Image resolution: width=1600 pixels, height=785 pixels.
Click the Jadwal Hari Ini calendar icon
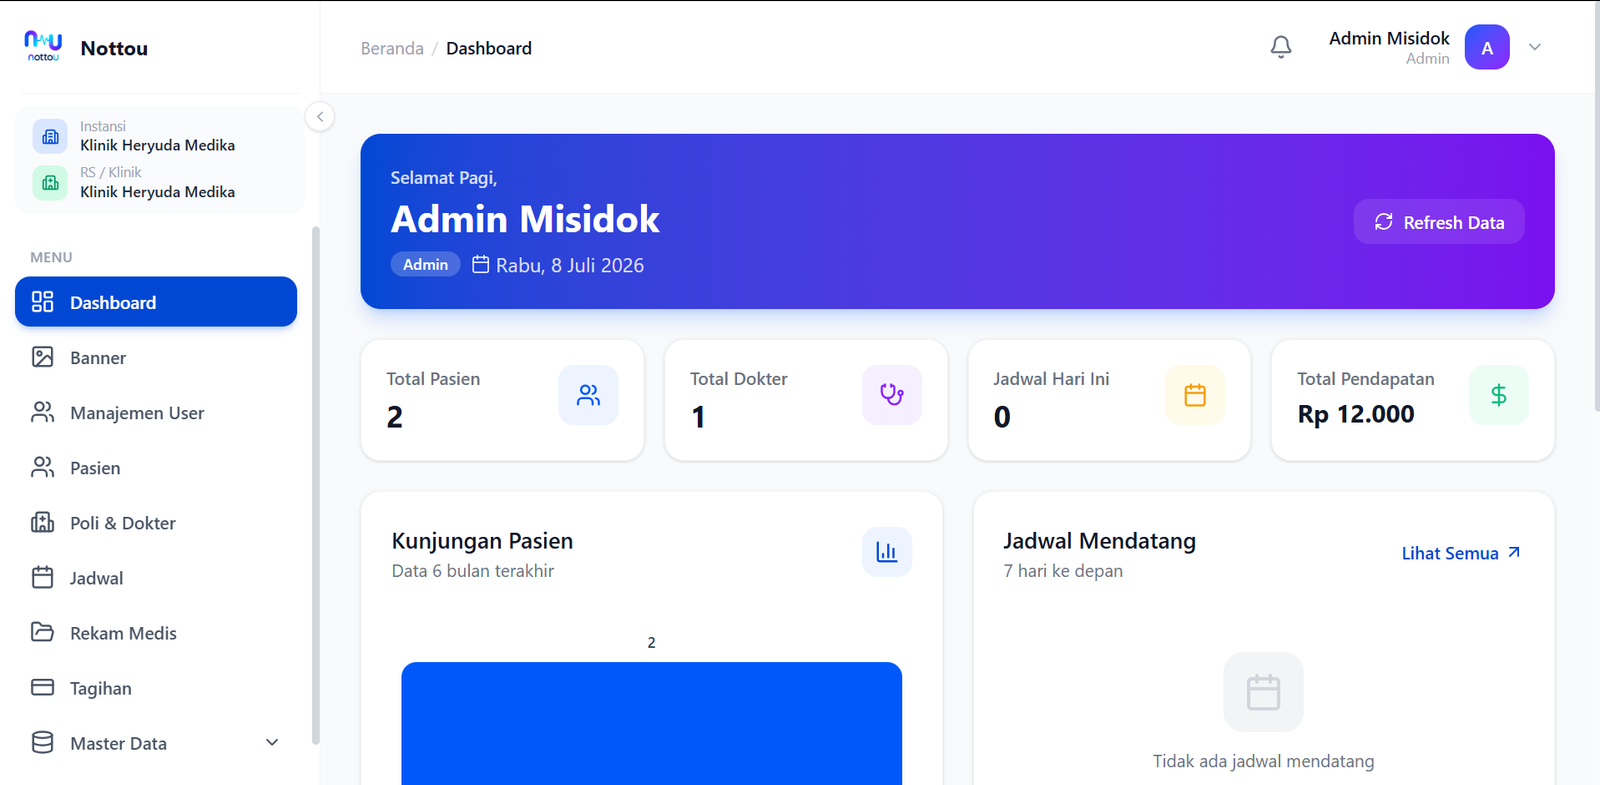1195,395
